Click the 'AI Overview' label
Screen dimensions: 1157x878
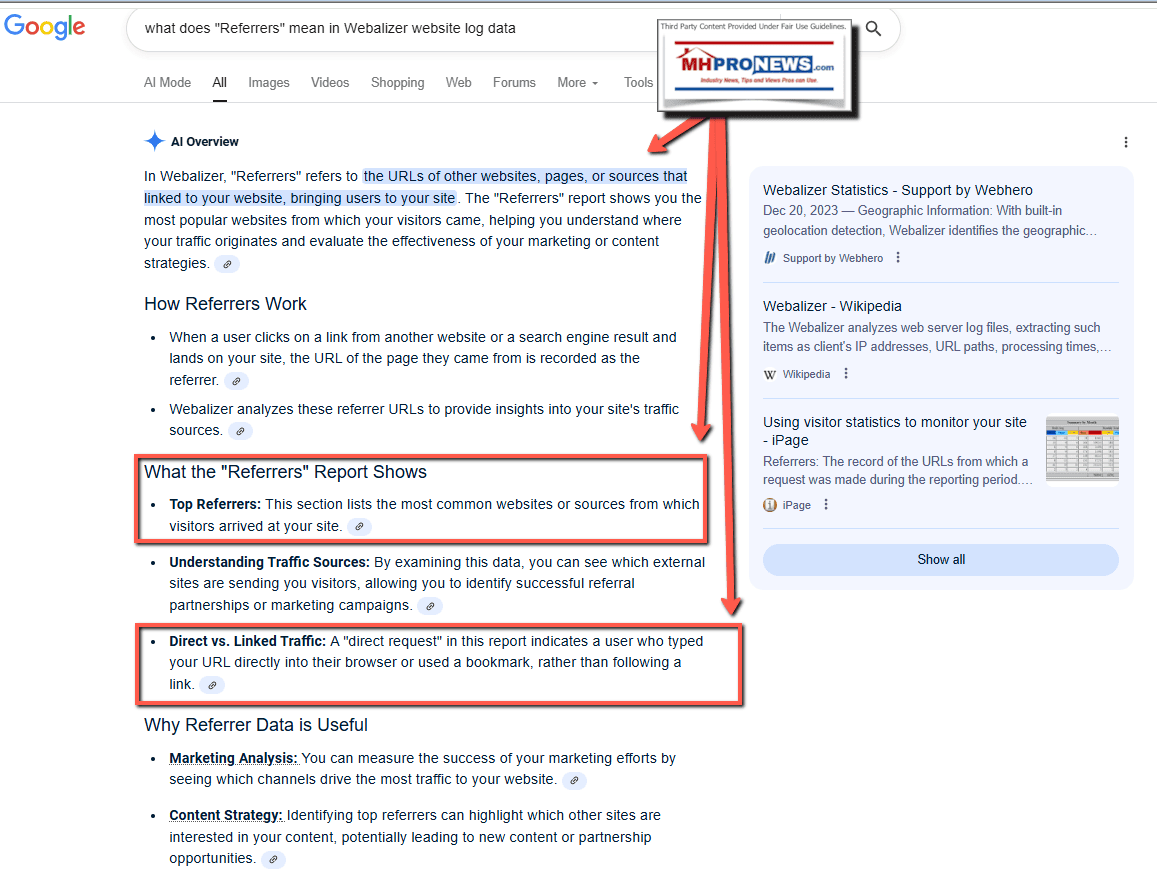[x=204, y=142]
